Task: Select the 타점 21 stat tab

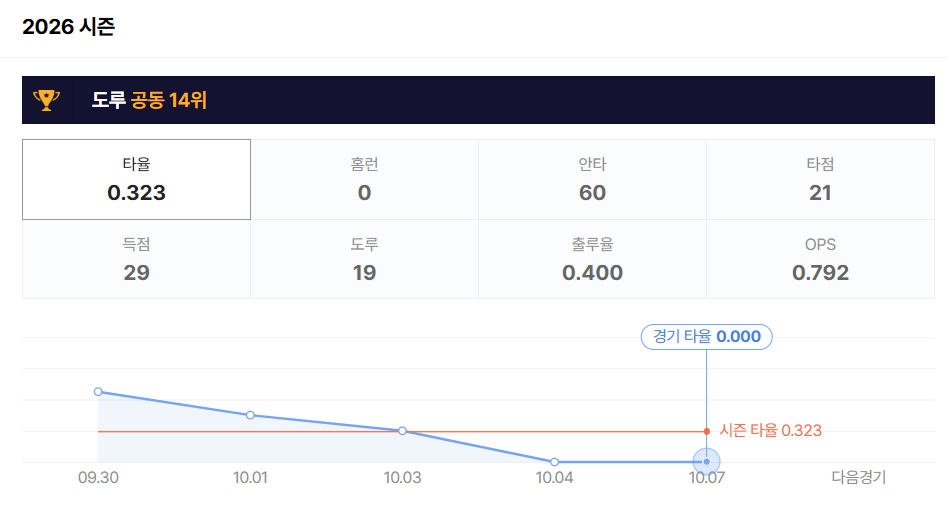Action: click(x=820, y=179)
